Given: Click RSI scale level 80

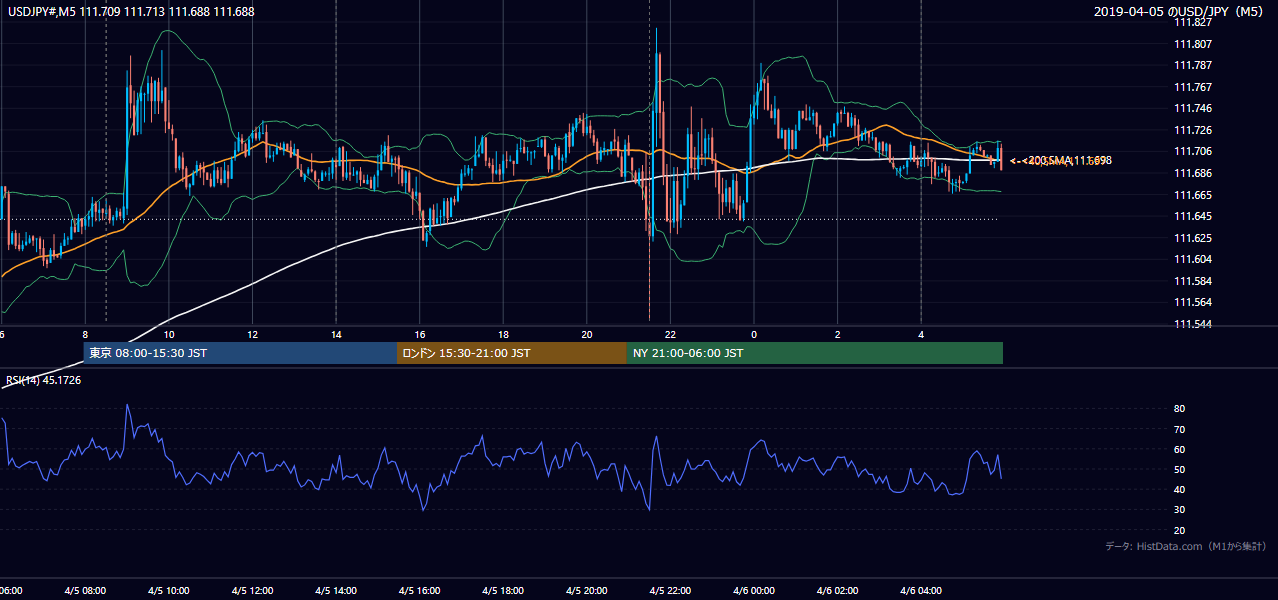Looking at the screenshot, I should click(1179, 409).
